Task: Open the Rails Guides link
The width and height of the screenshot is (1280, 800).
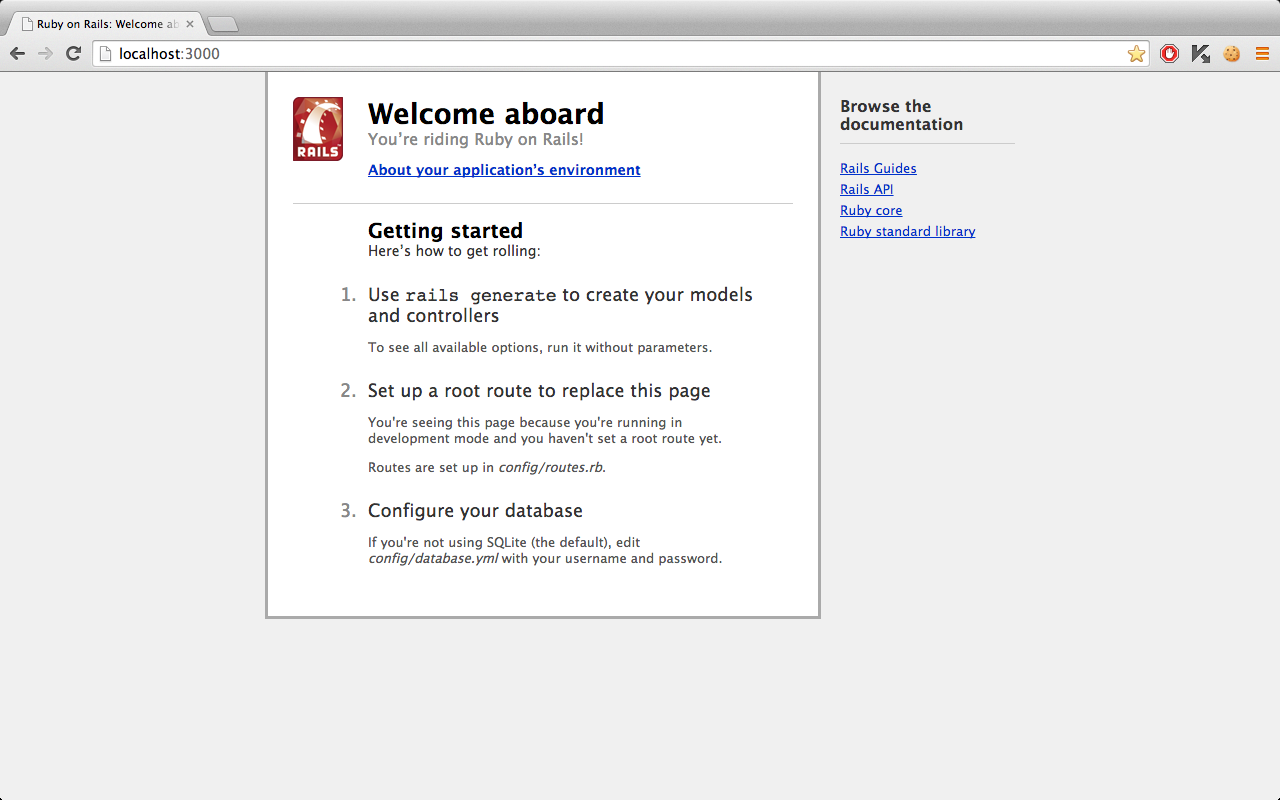Action: coord(878,168)
